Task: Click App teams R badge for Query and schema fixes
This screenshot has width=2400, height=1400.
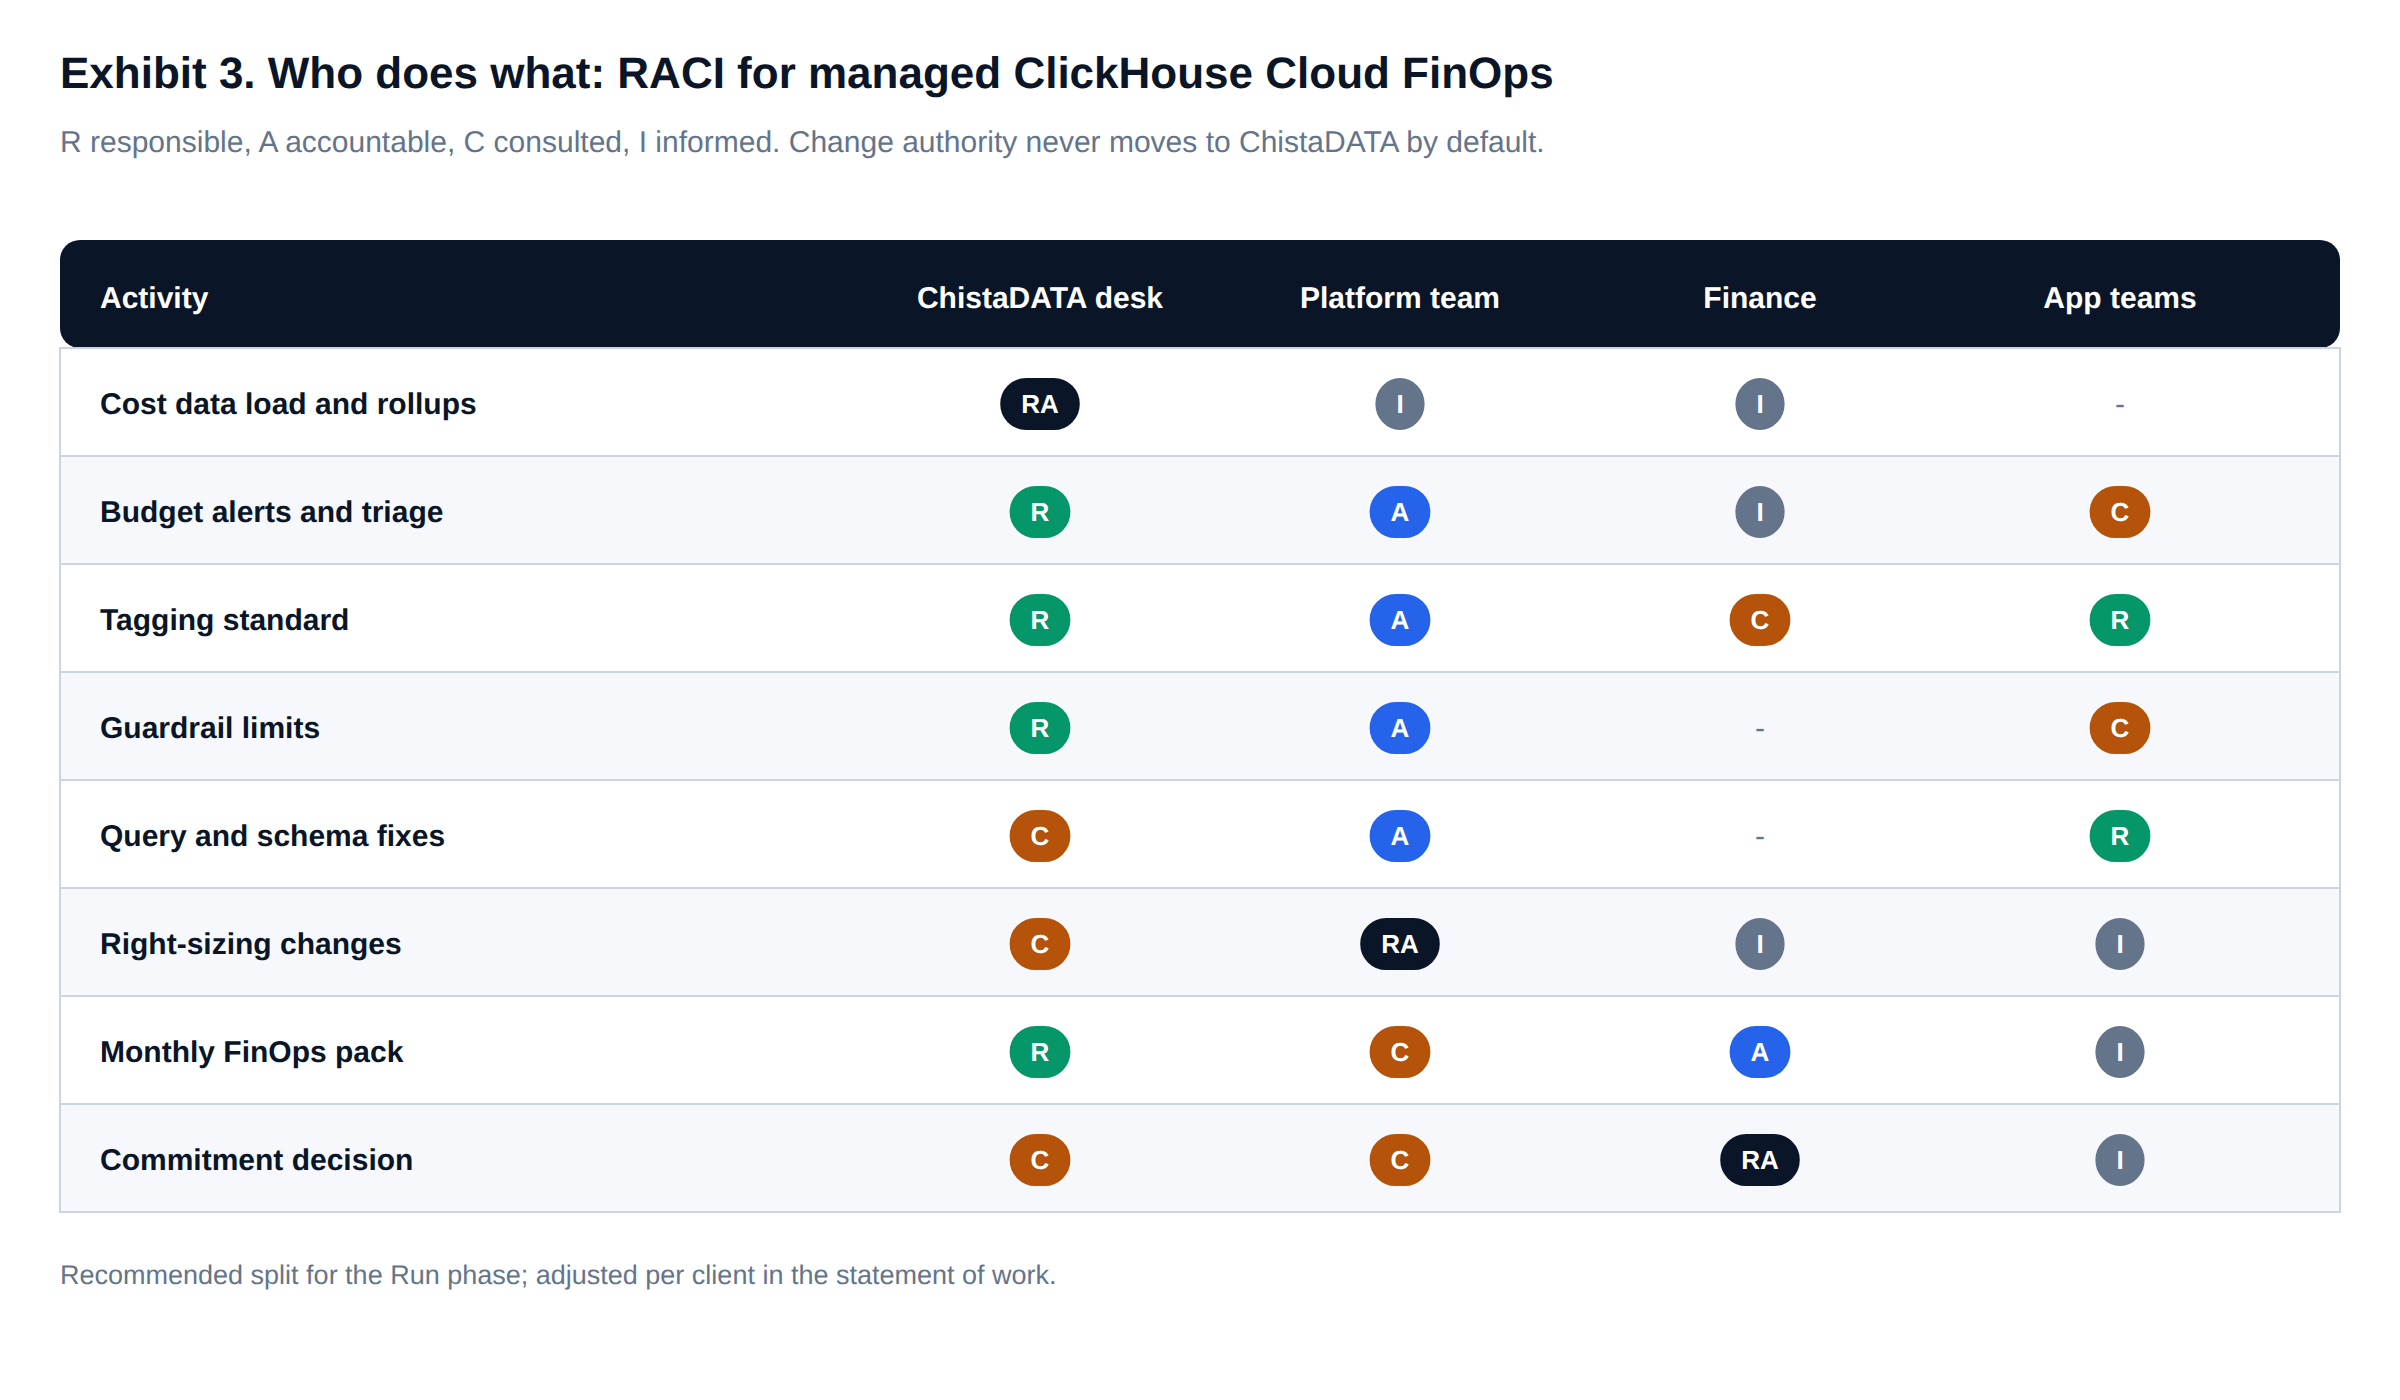Action: [x=2119, y=836]
